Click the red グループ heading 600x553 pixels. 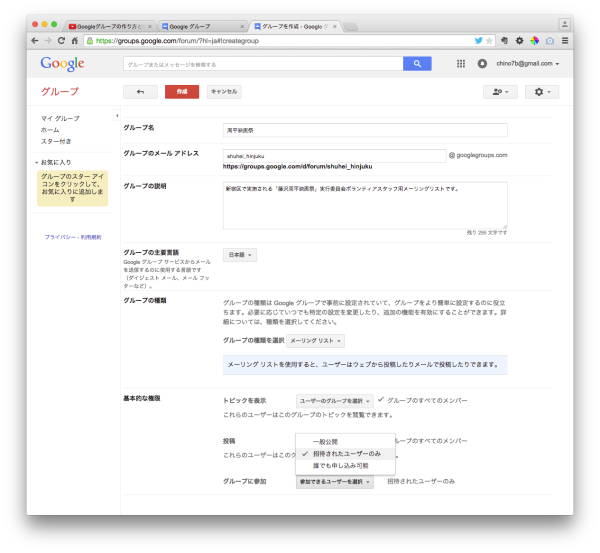click(x=60, y=92)
